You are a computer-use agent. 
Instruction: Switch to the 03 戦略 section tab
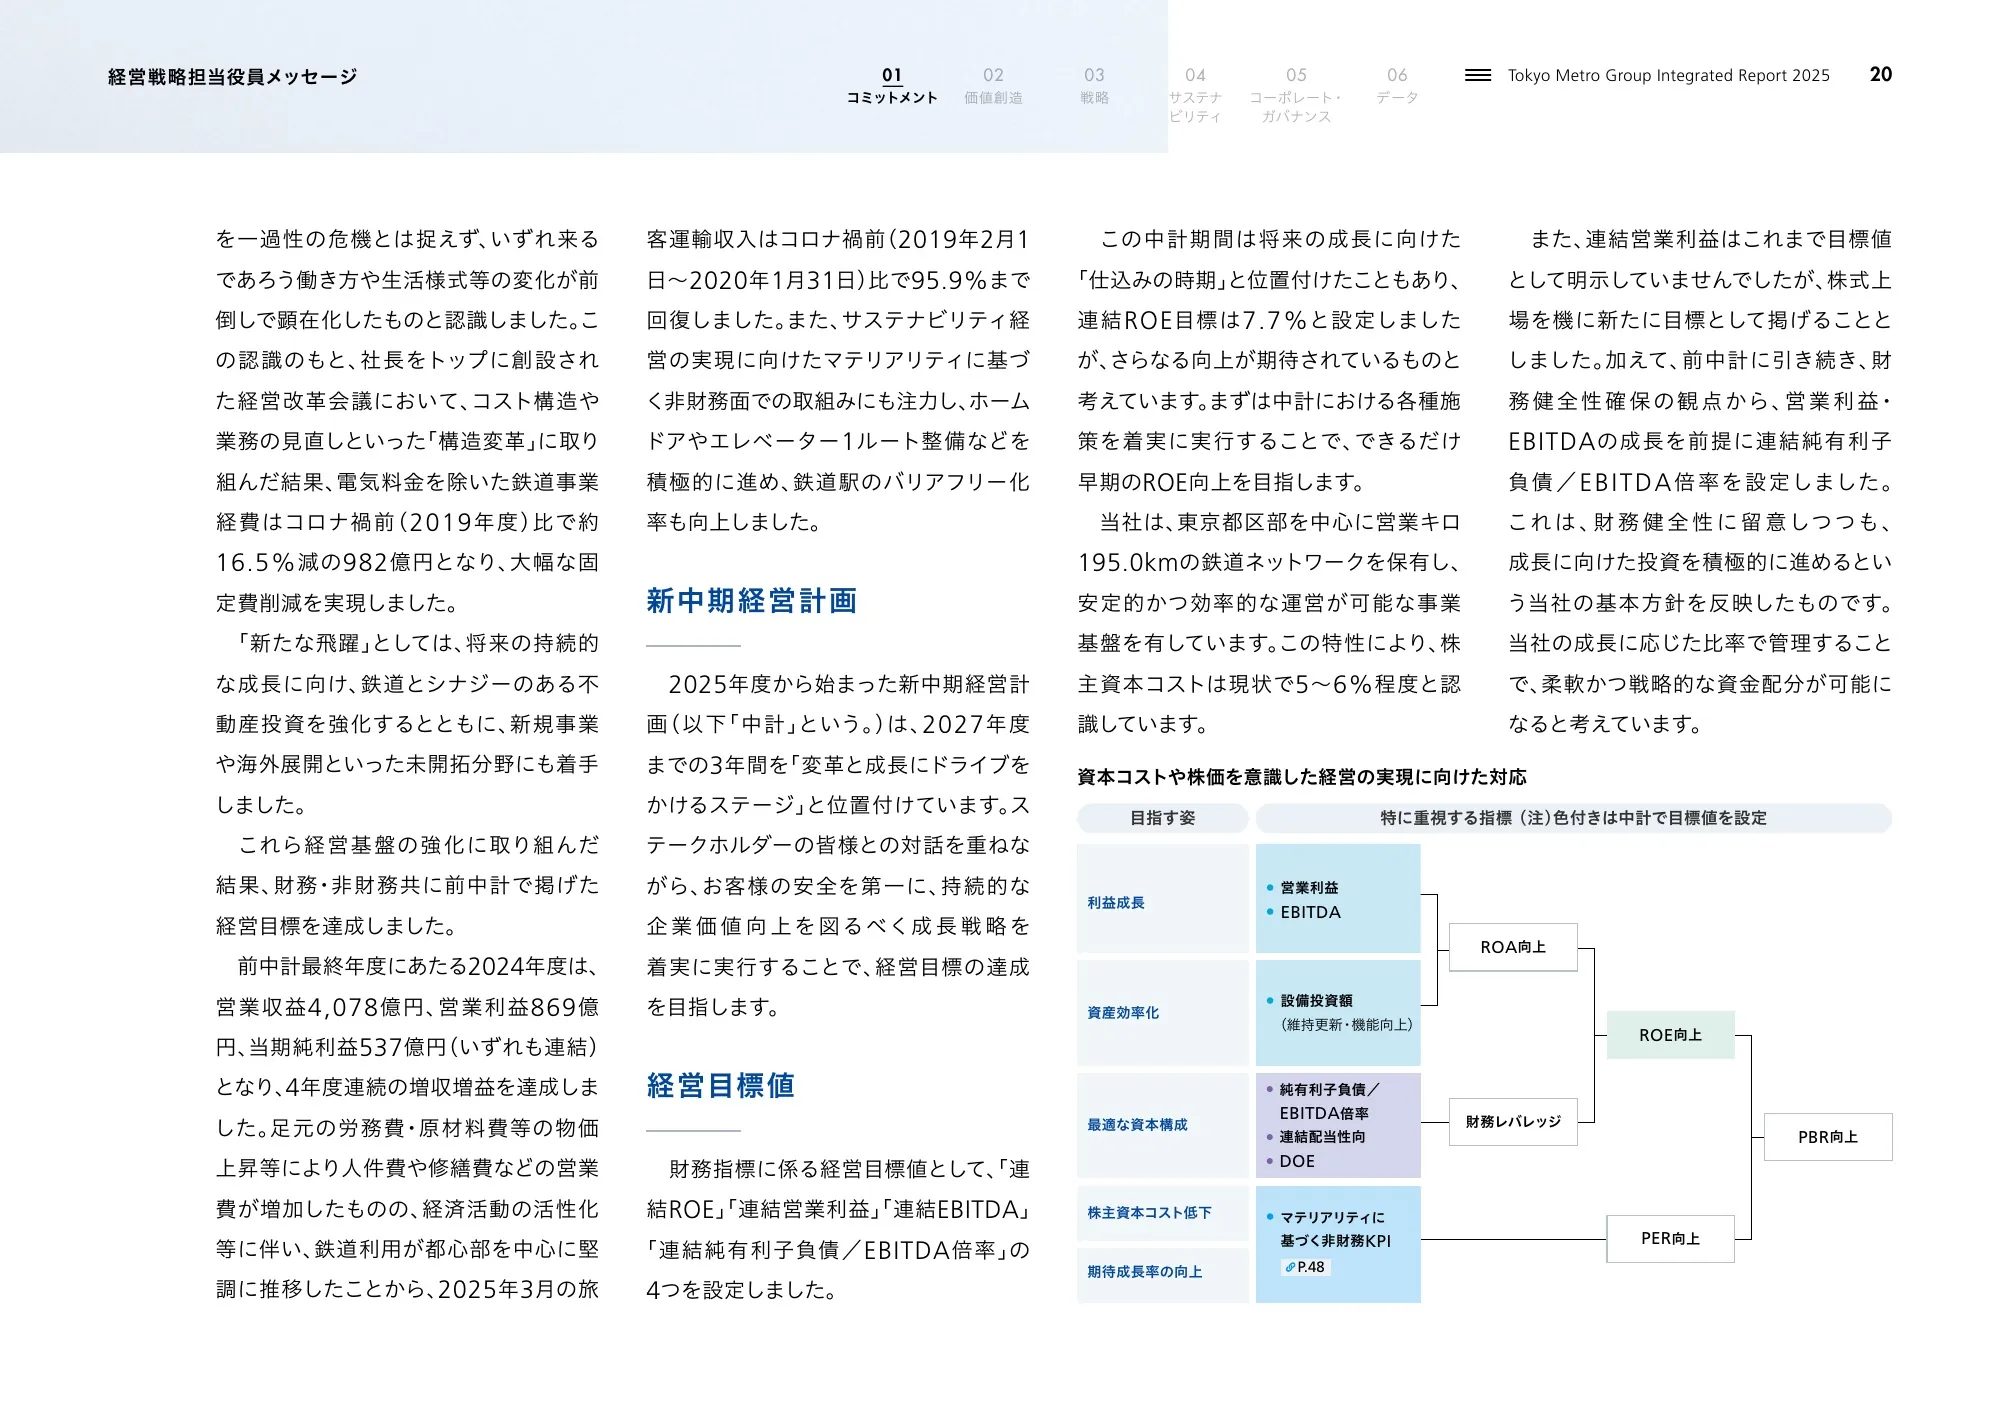[x=1094, y=86]
